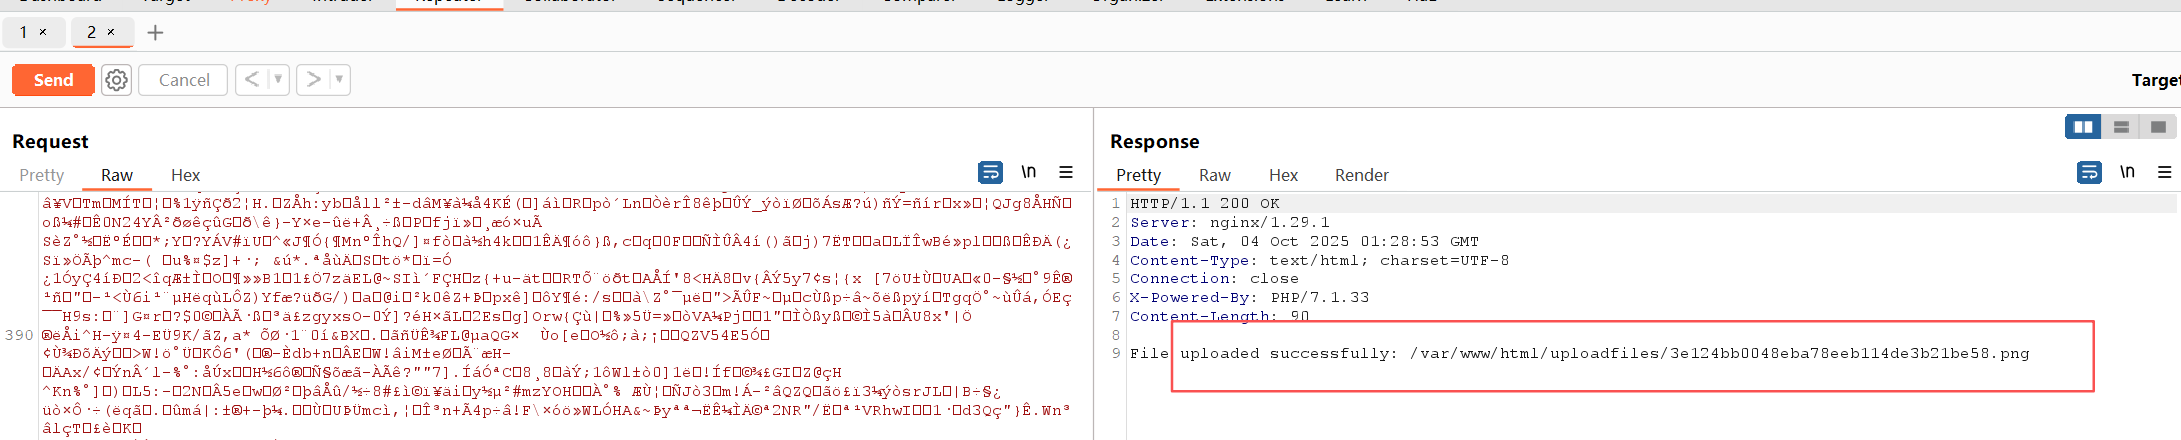Click the Response panel heading

click(1155, 141)
